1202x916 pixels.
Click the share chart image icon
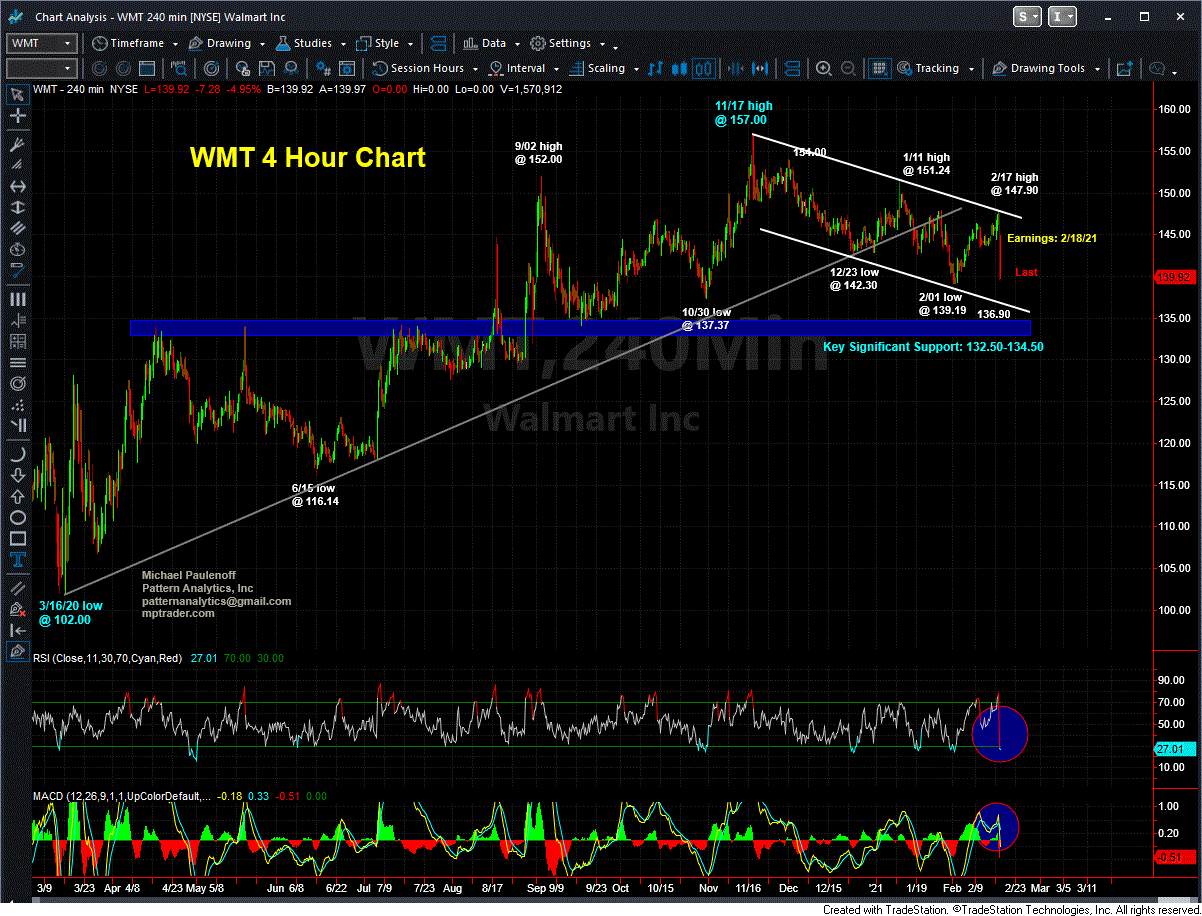[x=1124, y=68]
